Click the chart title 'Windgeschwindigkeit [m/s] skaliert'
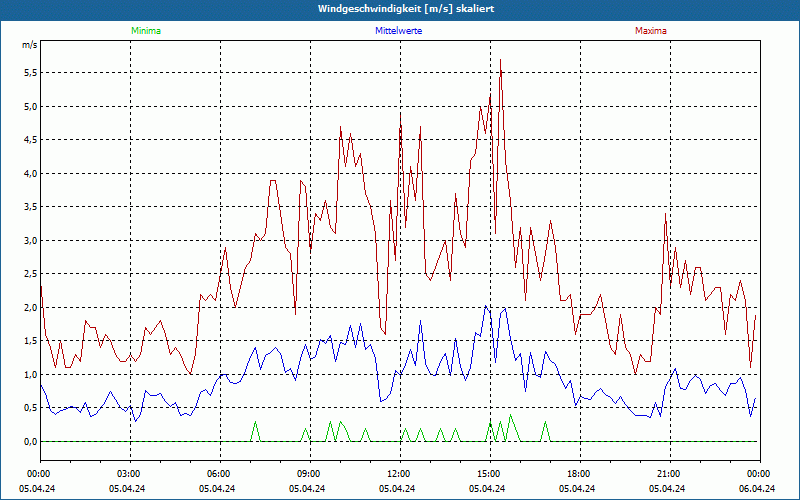 (x=406, y=9)
